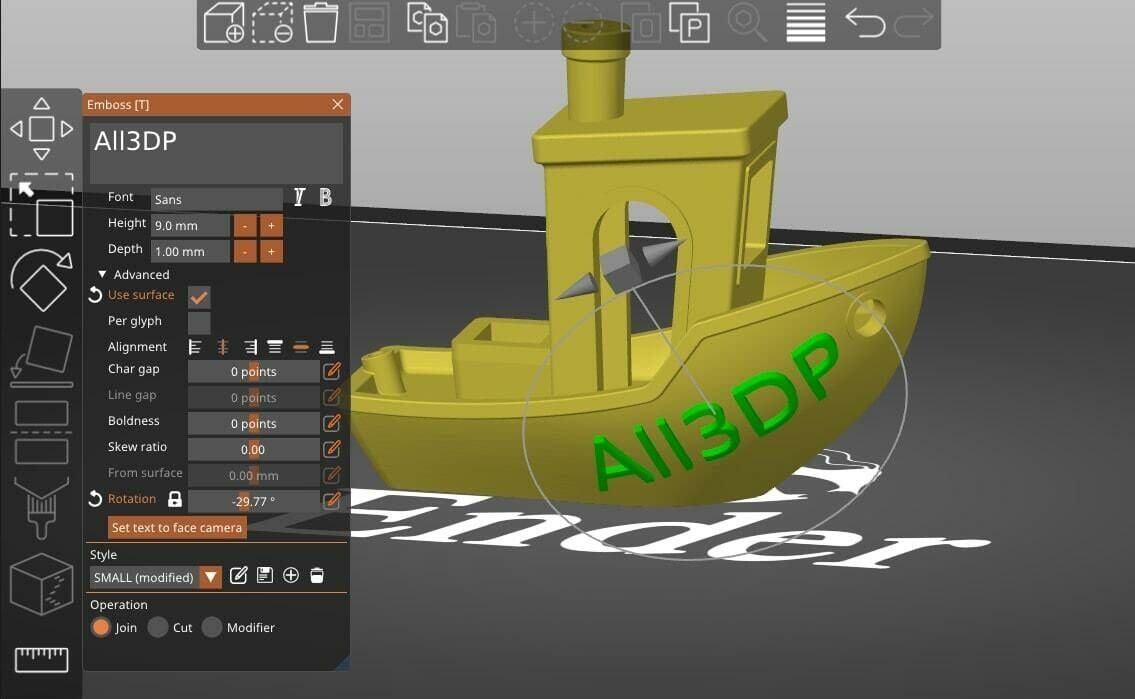Select the Move tool in left sidebar

(41, 129)
